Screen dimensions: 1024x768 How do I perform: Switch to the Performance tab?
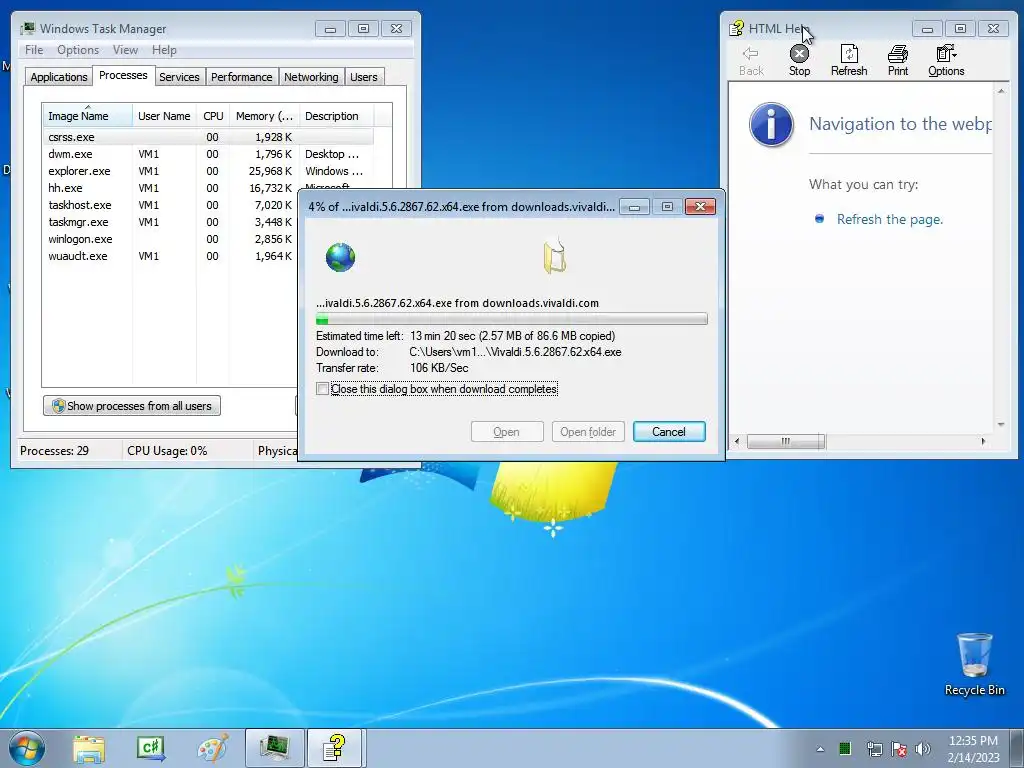242,77
